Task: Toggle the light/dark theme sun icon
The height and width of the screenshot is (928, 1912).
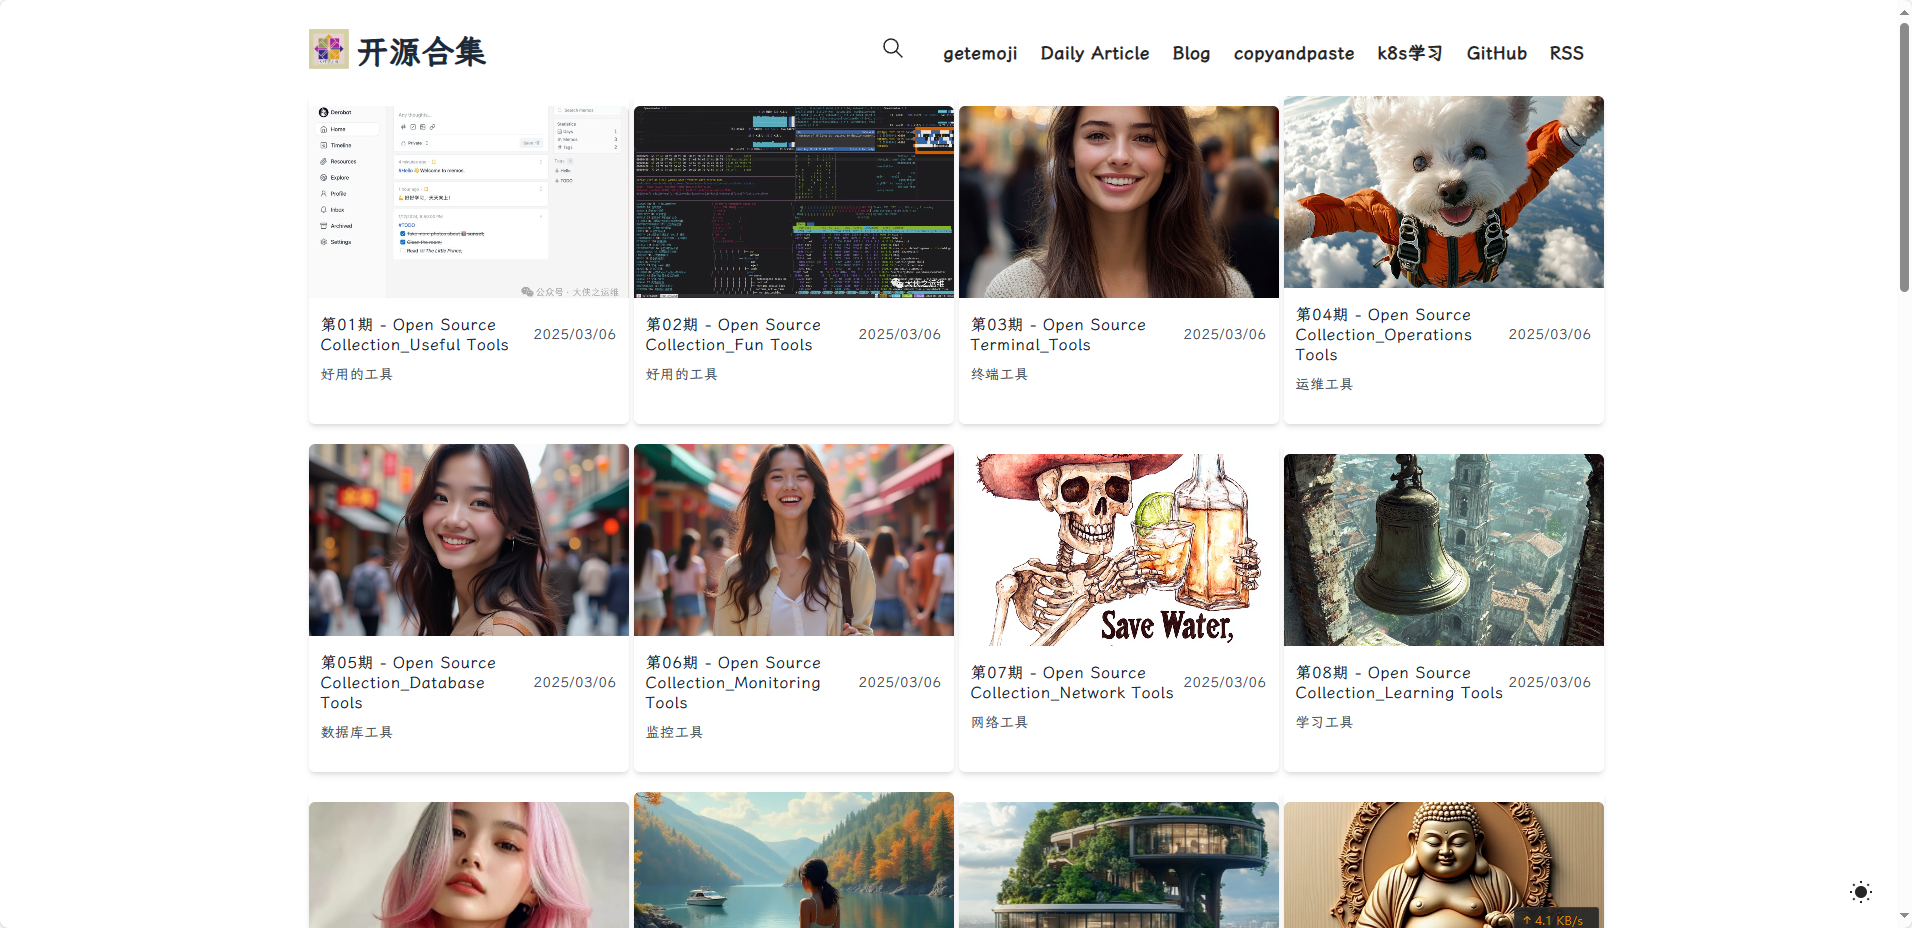Action: (x=1860, y=892)
